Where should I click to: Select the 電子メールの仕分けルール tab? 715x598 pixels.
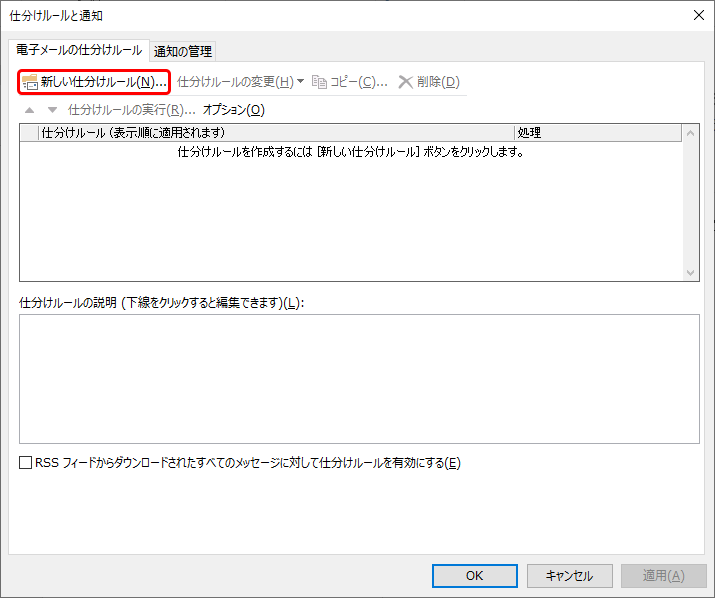click(x=79, y=50)
